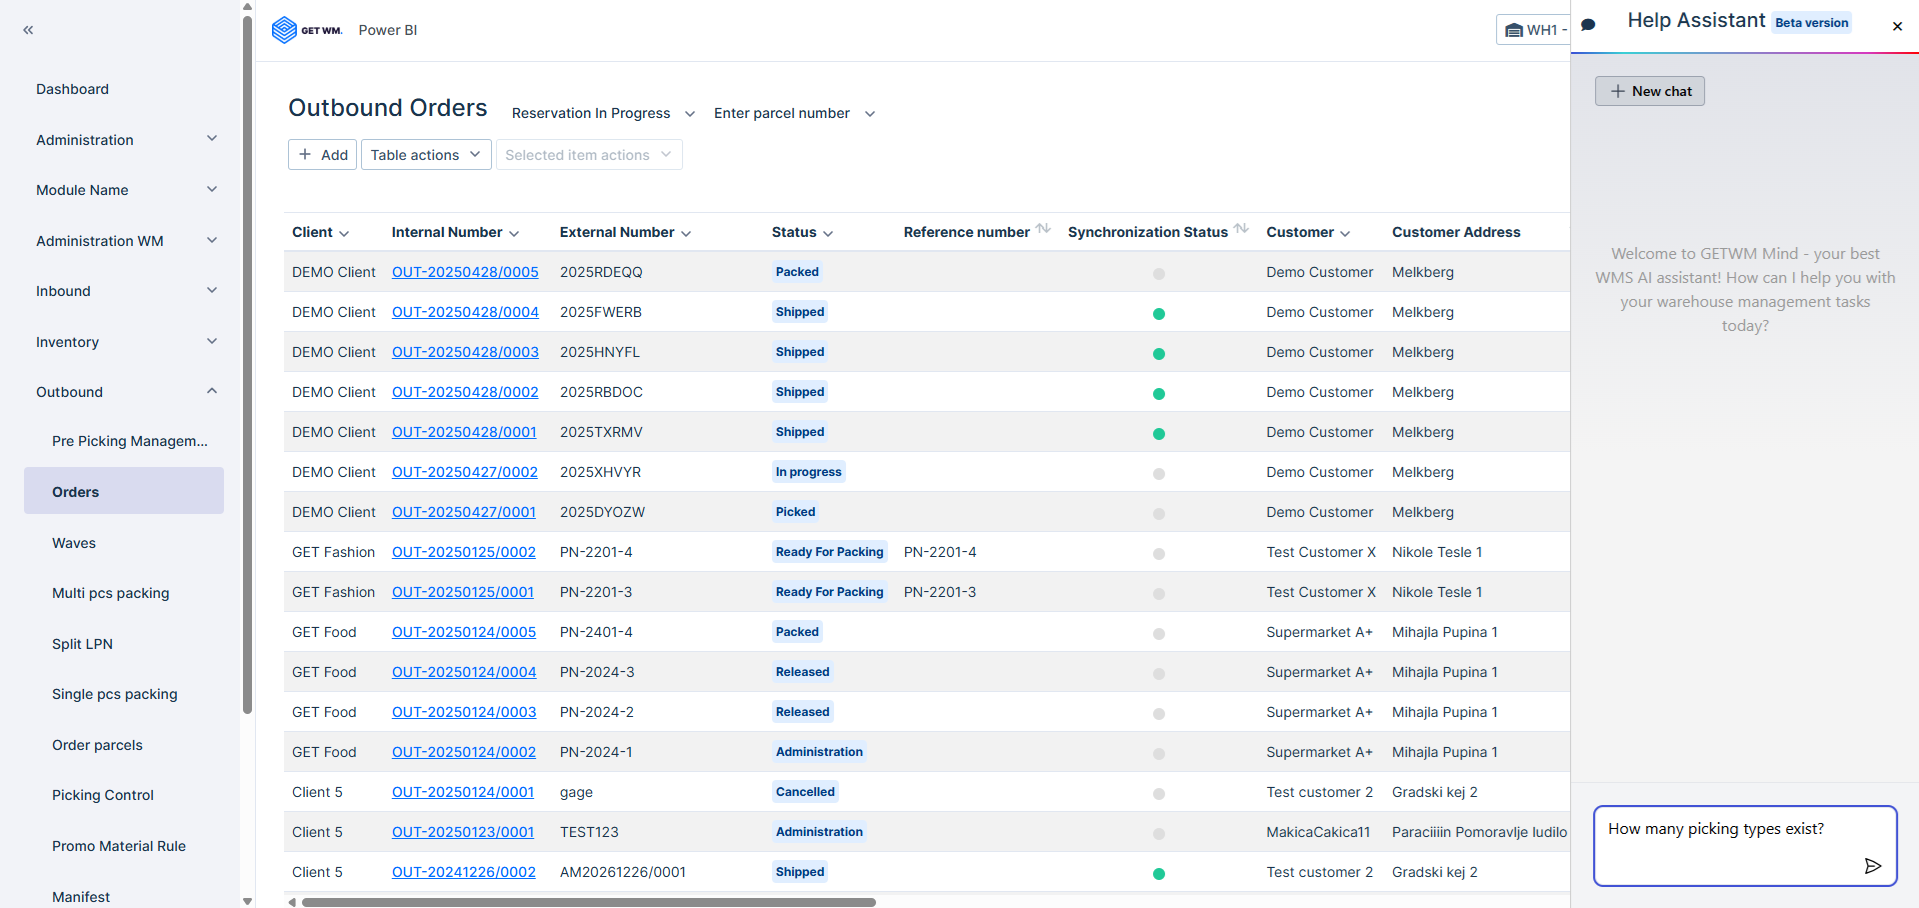Click the table horizontal scrollbar
The width and height of the screenshot is (1919, 908).
(589, 902)
